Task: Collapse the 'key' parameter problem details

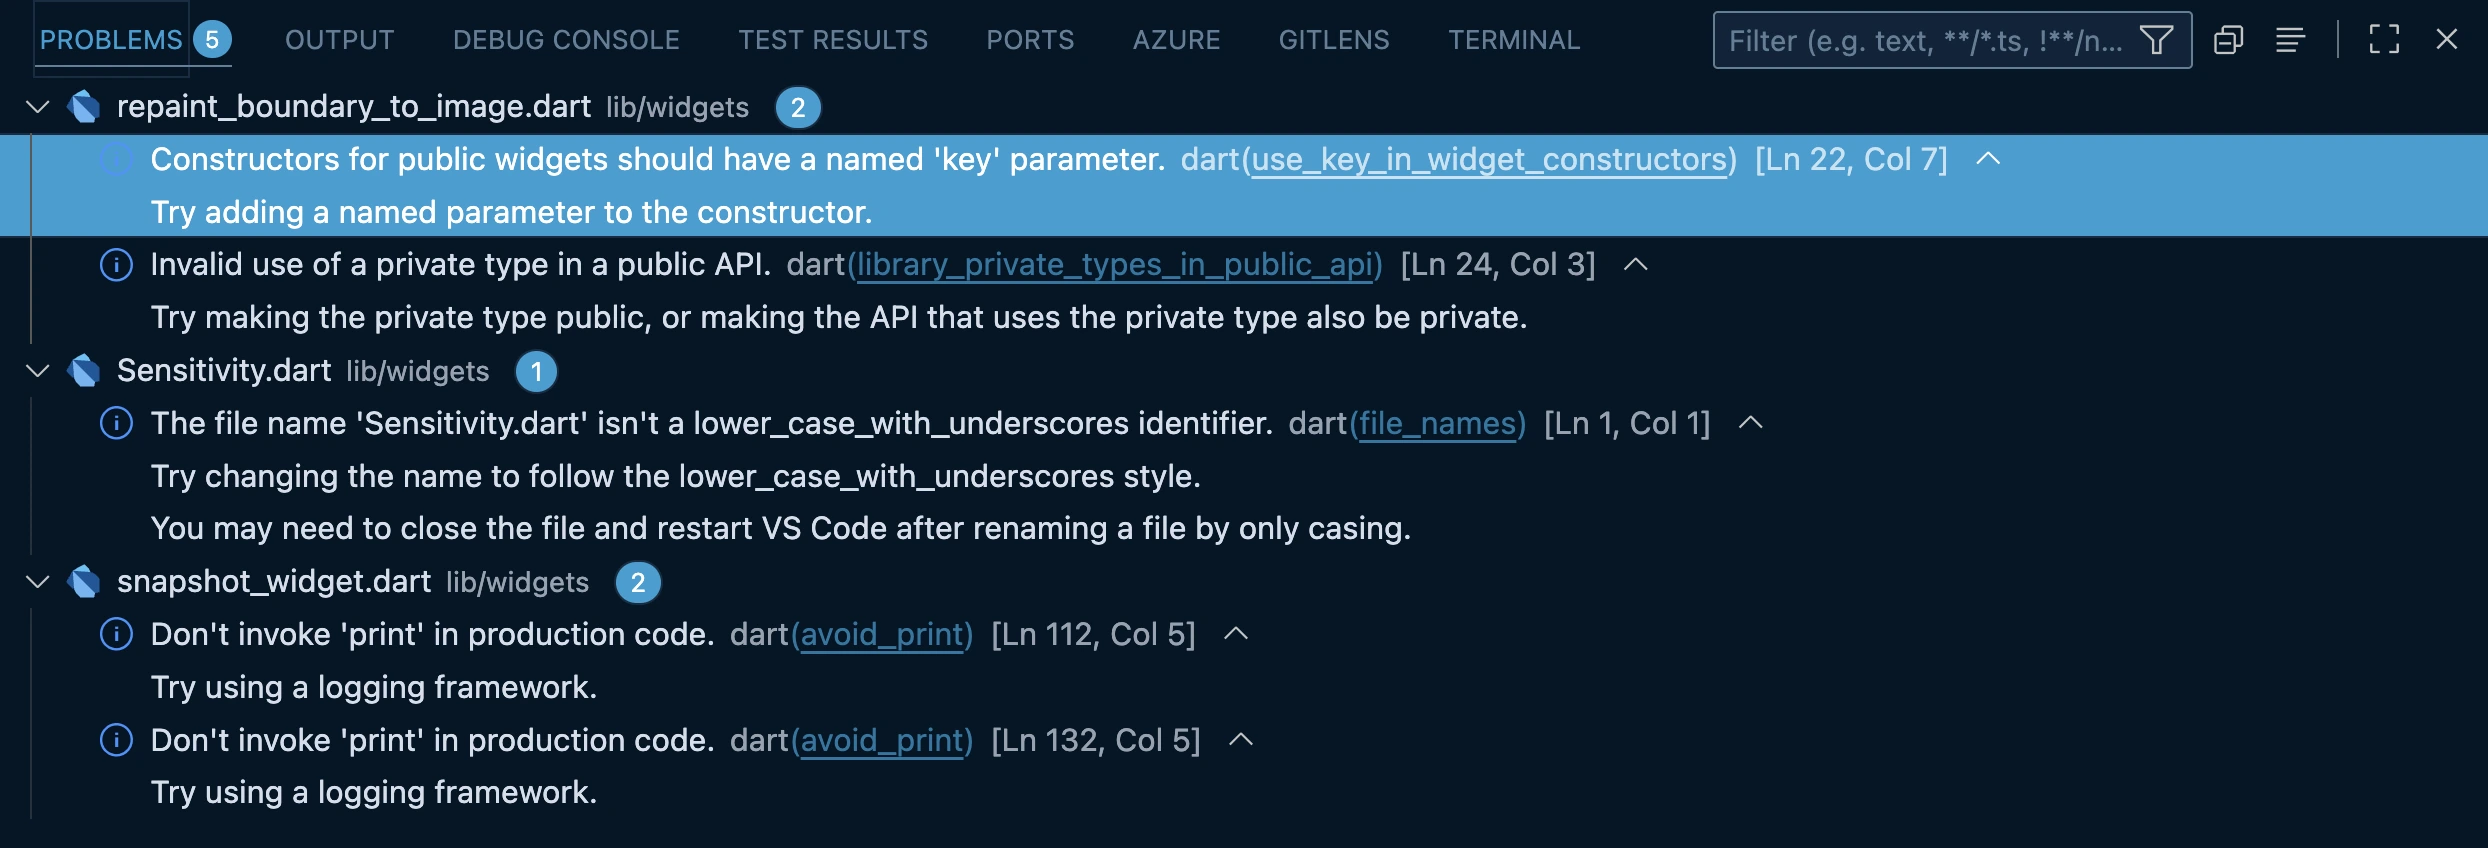Action: (1988, 159)
